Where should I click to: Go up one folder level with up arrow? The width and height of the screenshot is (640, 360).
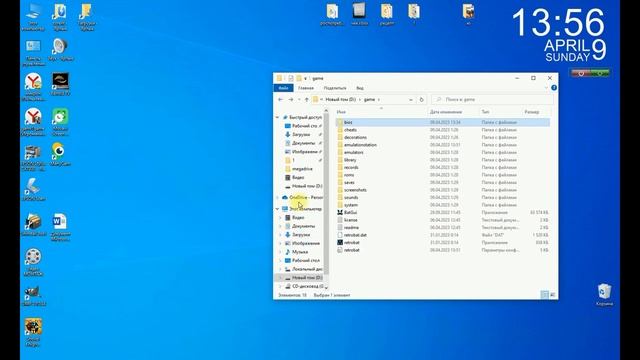point(307,100)
